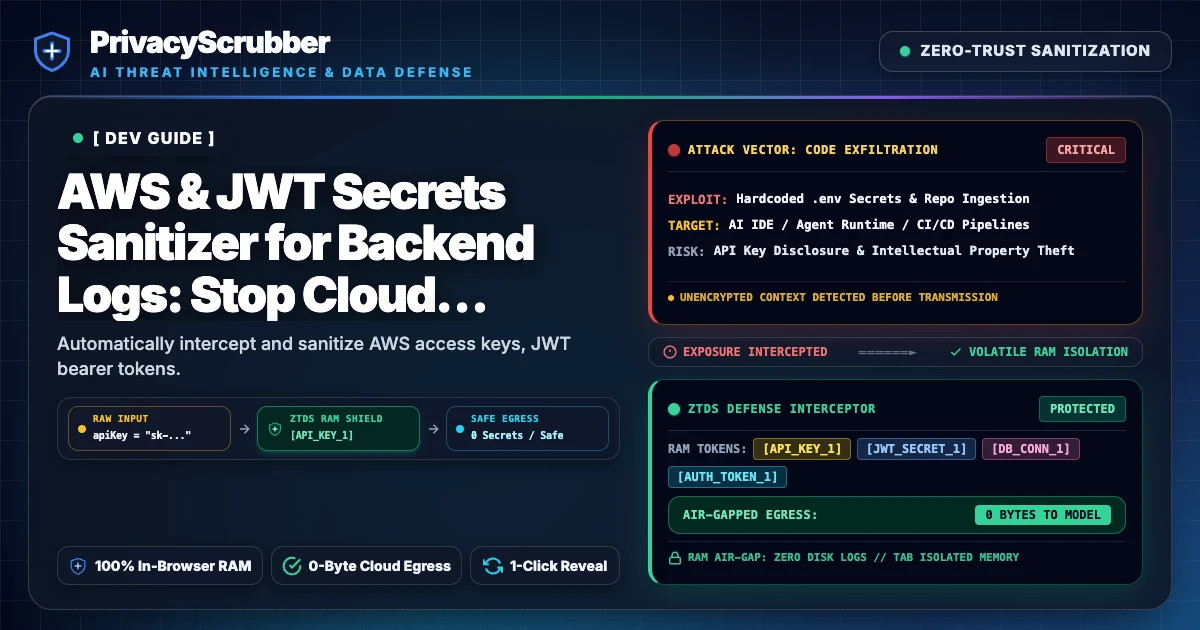
Task: Click UNENCRYPTED CONTEXT DETECTED BEFORE TRANSMISSION warning
Action: (838, 297)
